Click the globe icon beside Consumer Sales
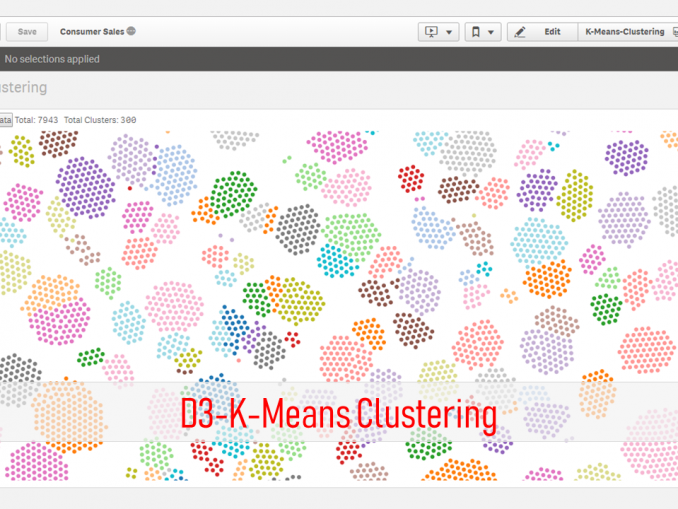678x509 pixels. (x=131, y=31)
